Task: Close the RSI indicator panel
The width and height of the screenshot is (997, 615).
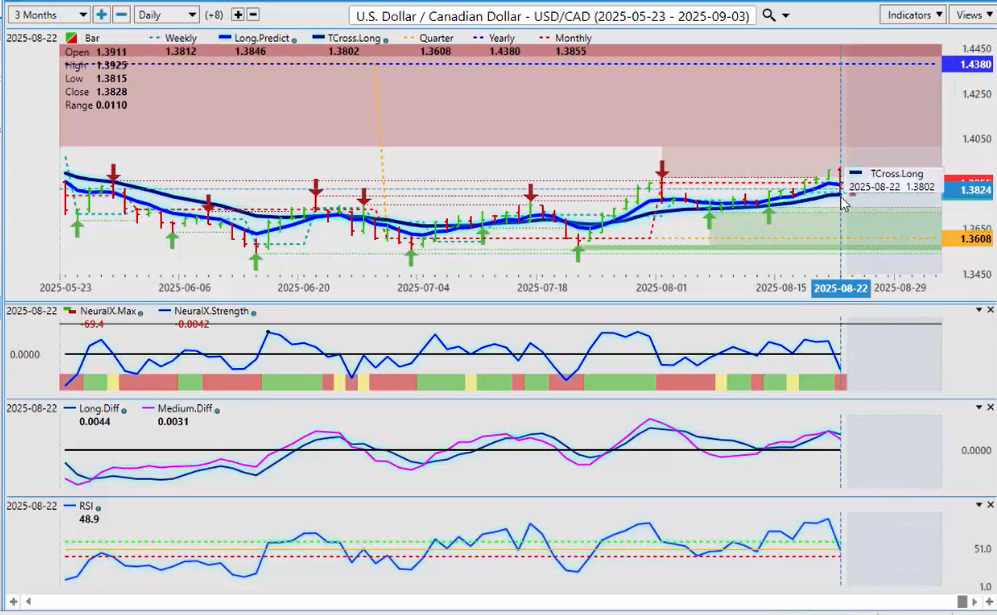Action: point(990,505)
